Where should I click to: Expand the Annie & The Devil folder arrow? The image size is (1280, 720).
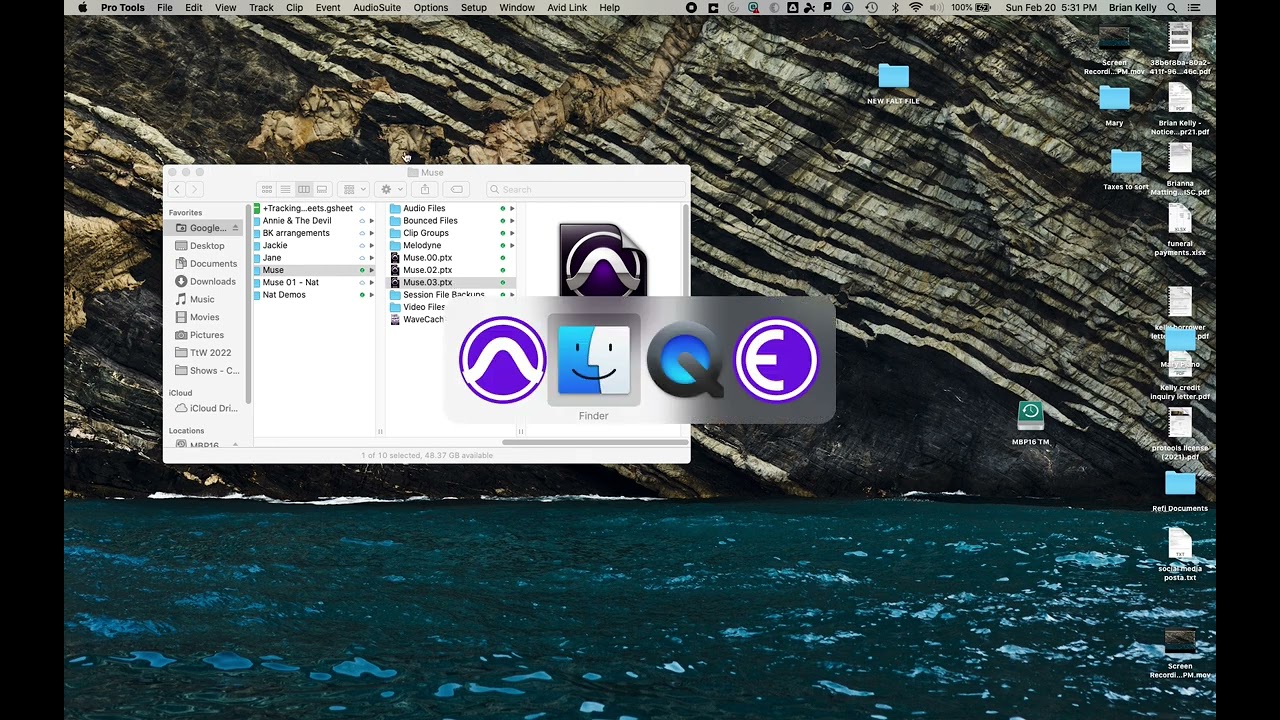point(371,221)
